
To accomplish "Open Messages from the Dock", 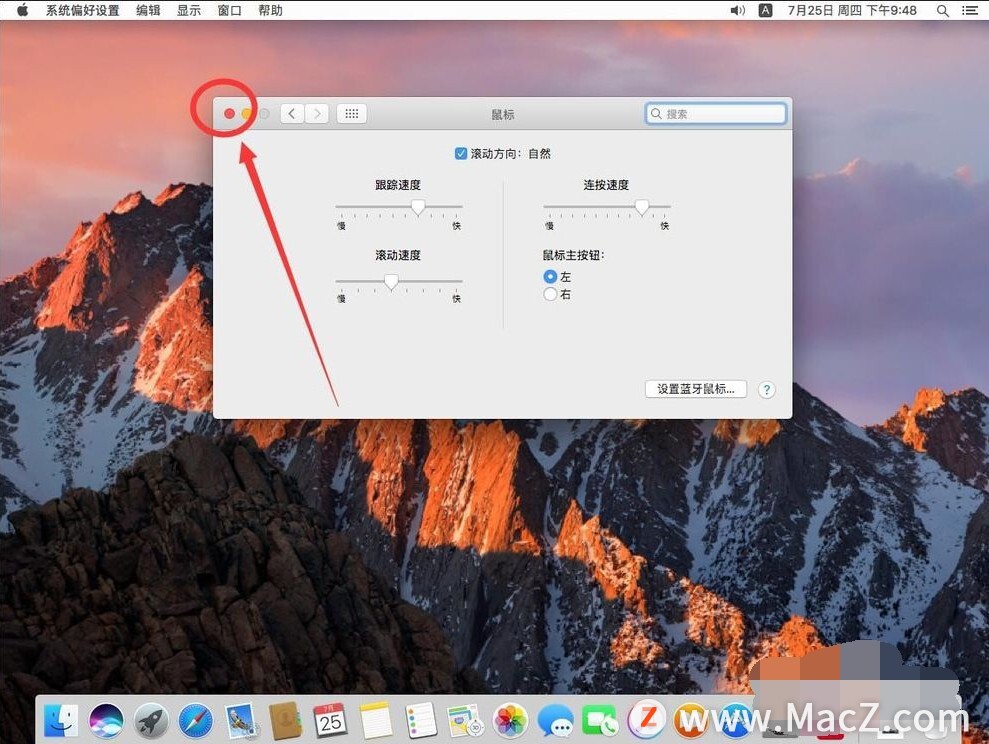I will coord(556,720).
